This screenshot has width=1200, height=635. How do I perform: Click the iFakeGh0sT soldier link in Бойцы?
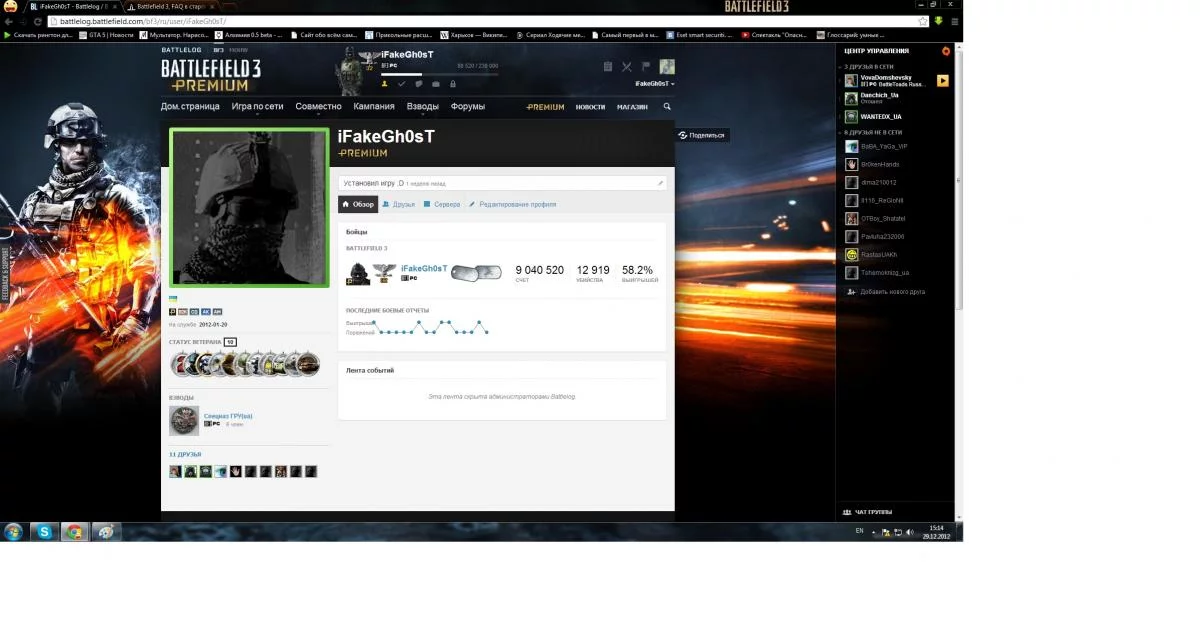(424, 268)
